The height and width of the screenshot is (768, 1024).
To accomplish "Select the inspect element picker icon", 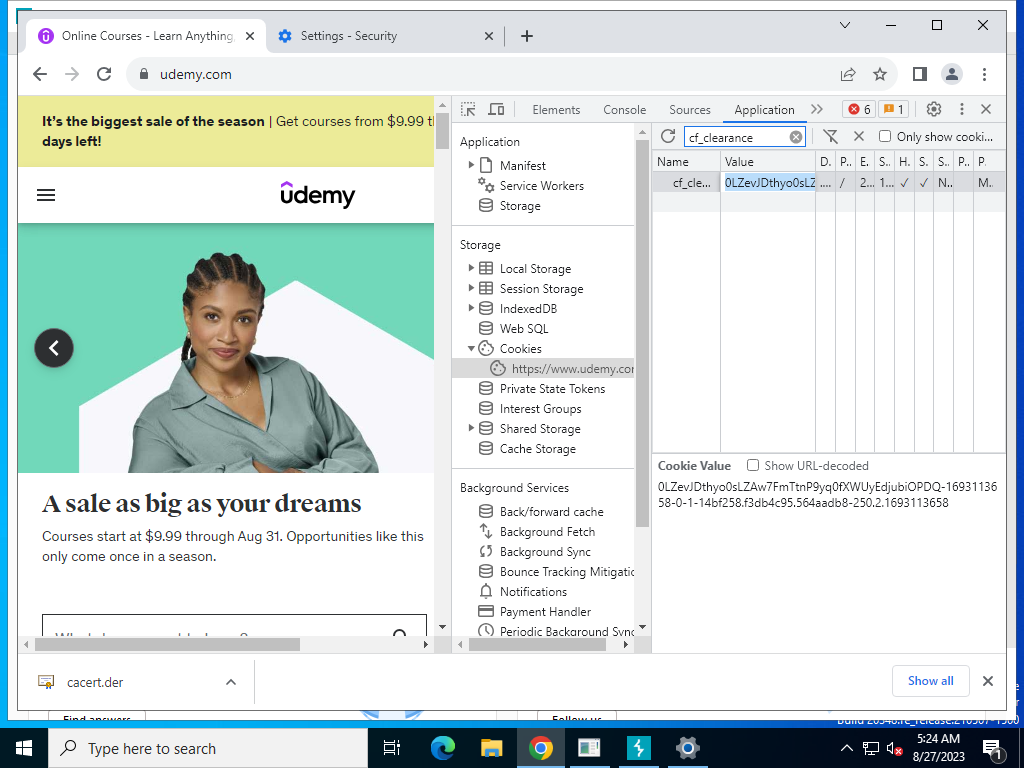I will tap(468, 109).
